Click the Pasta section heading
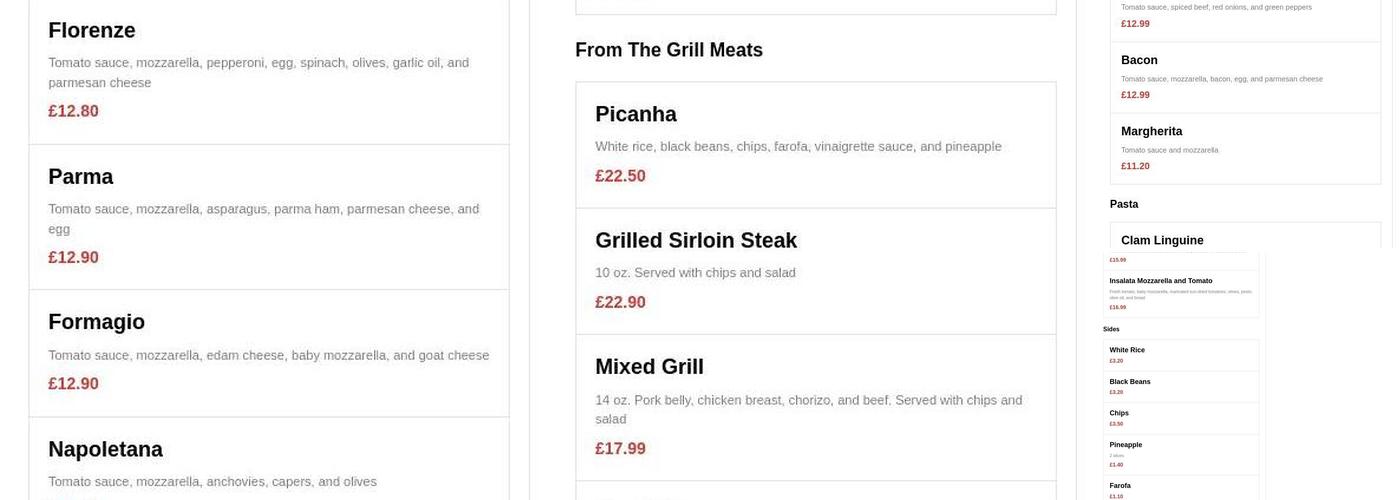This screenshot has width=1400, height=500. (1123, 204)
